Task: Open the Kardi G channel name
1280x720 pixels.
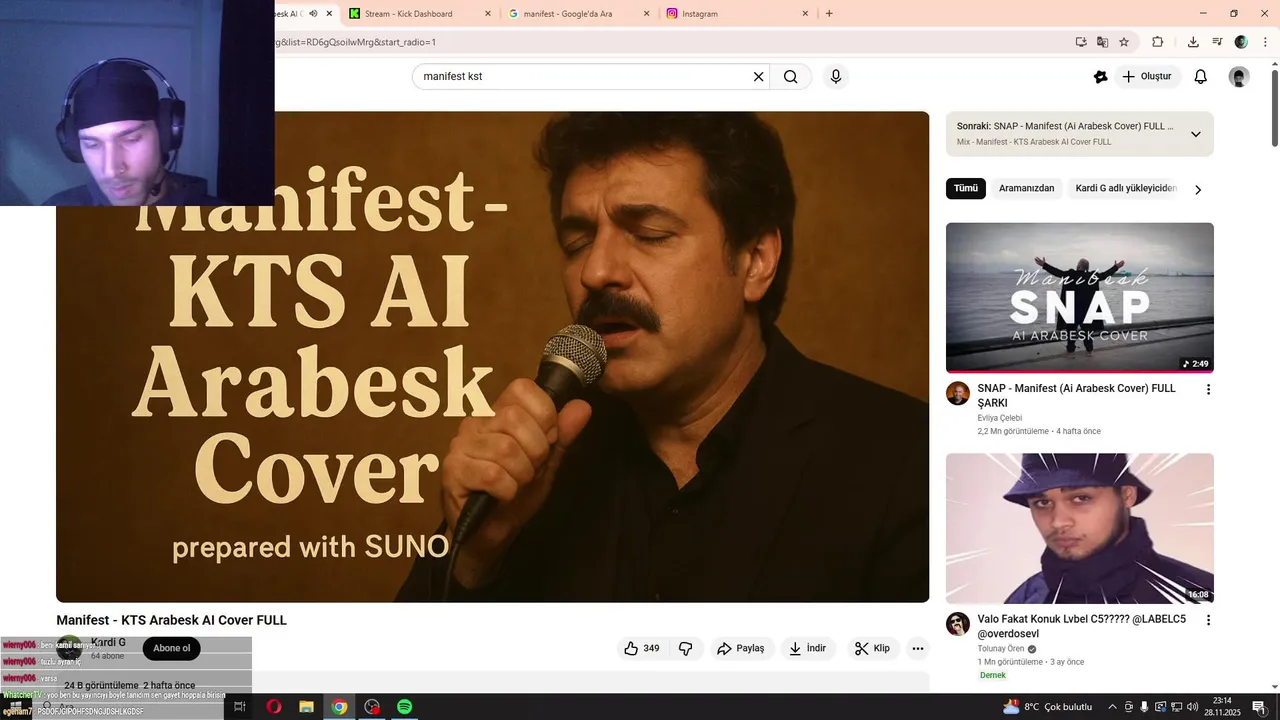Action: [x=108, y=642]
